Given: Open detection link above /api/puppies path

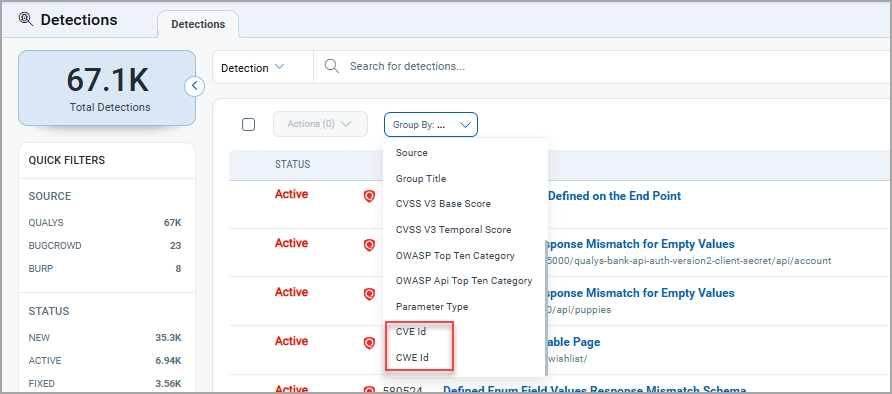Looking at the screenshot, I should [x=641, y=293].
